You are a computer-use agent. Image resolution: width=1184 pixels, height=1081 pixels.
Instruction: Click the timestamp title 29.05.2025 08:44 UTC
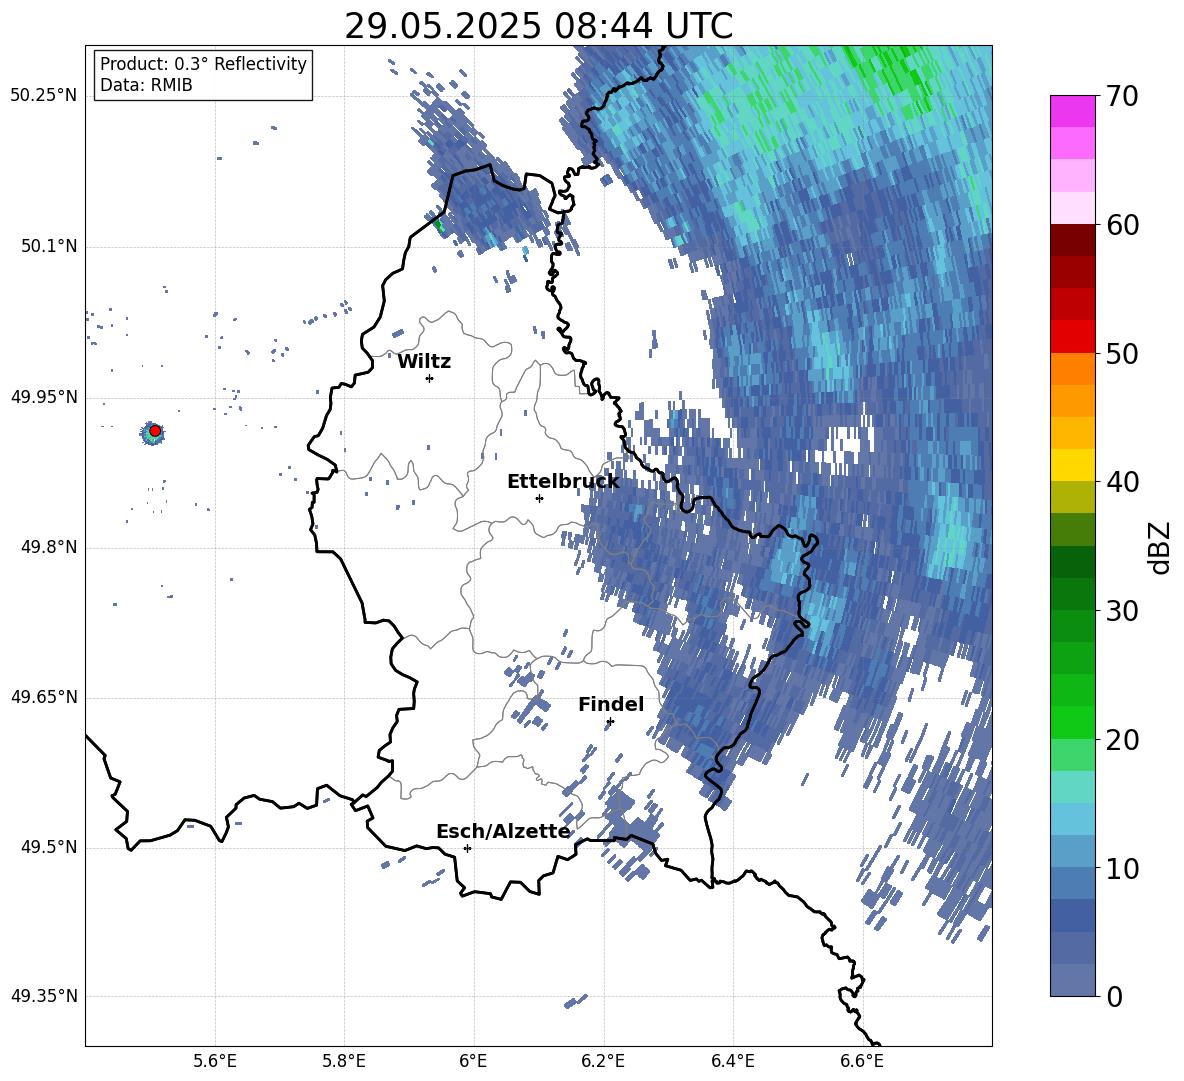(x=538, y=26)
